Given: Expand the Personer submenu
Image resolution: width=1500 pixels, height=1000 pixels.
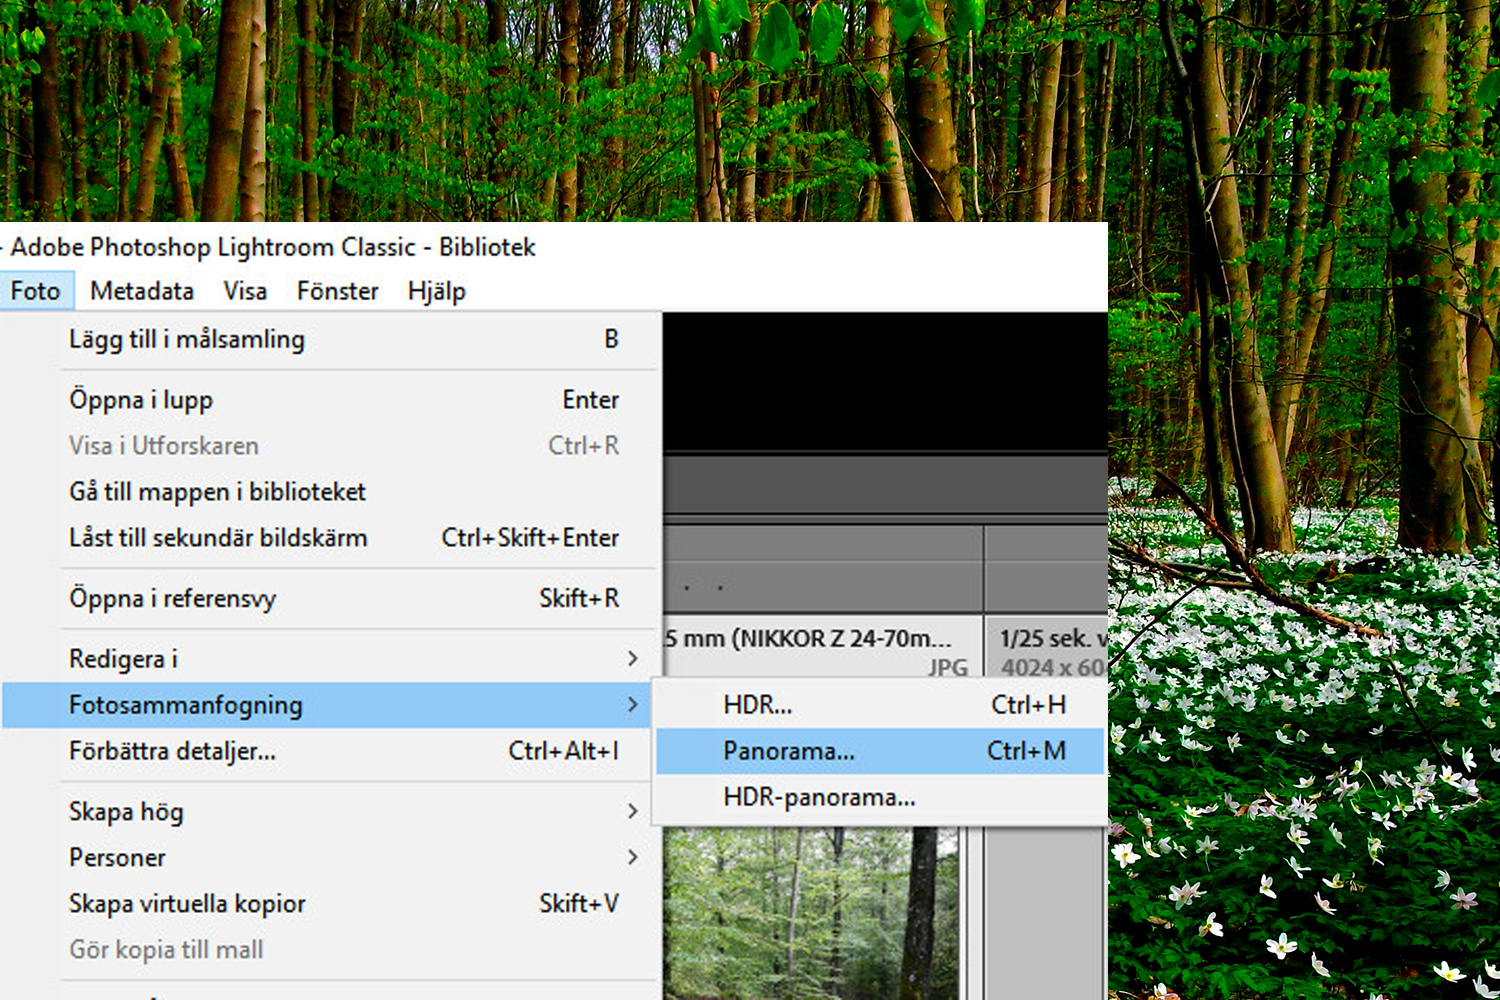Looking at the screenshot, I should coord(116,858).
